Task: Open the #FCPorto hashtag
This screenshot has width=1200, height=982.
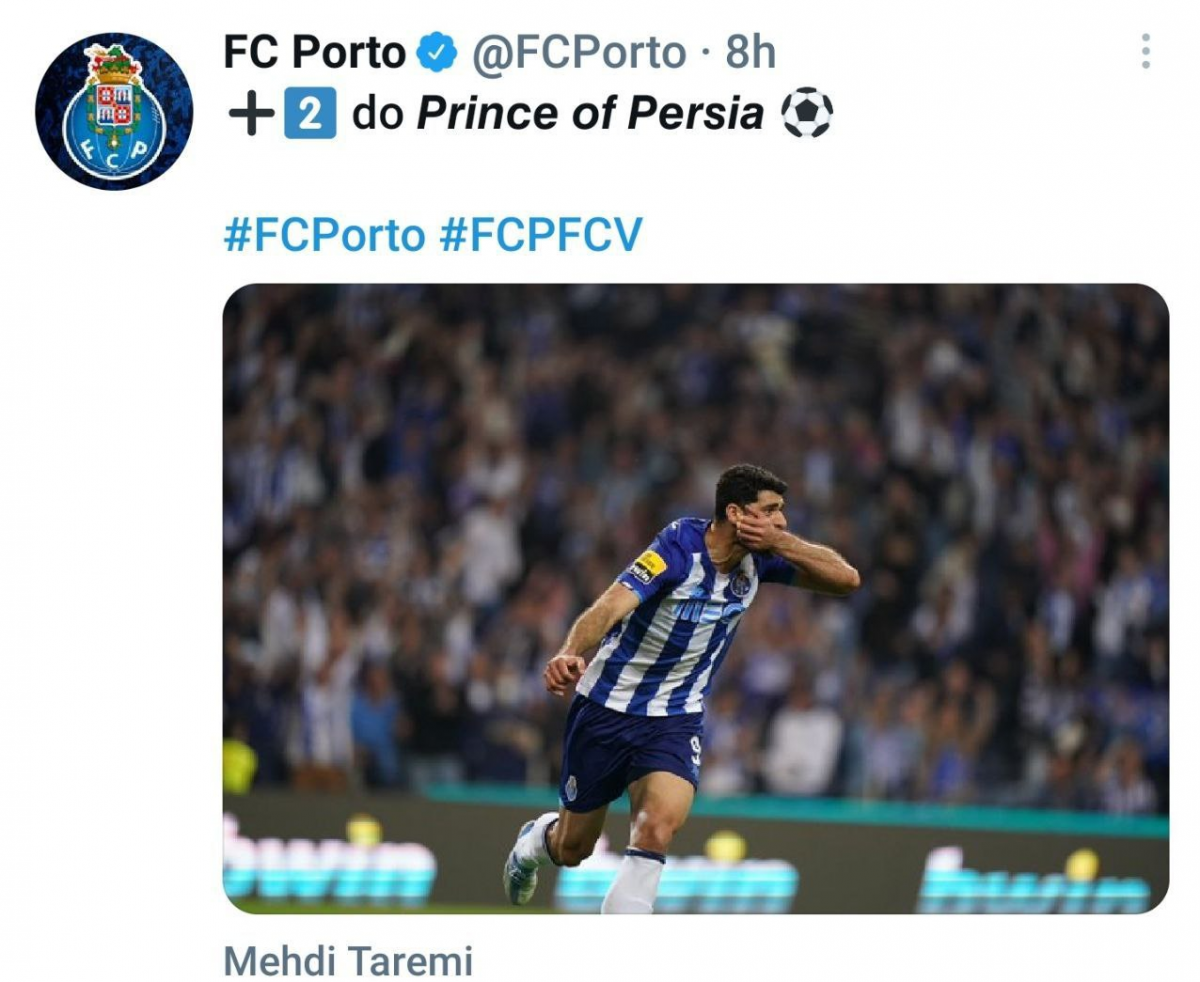Action: coord(324,236)
